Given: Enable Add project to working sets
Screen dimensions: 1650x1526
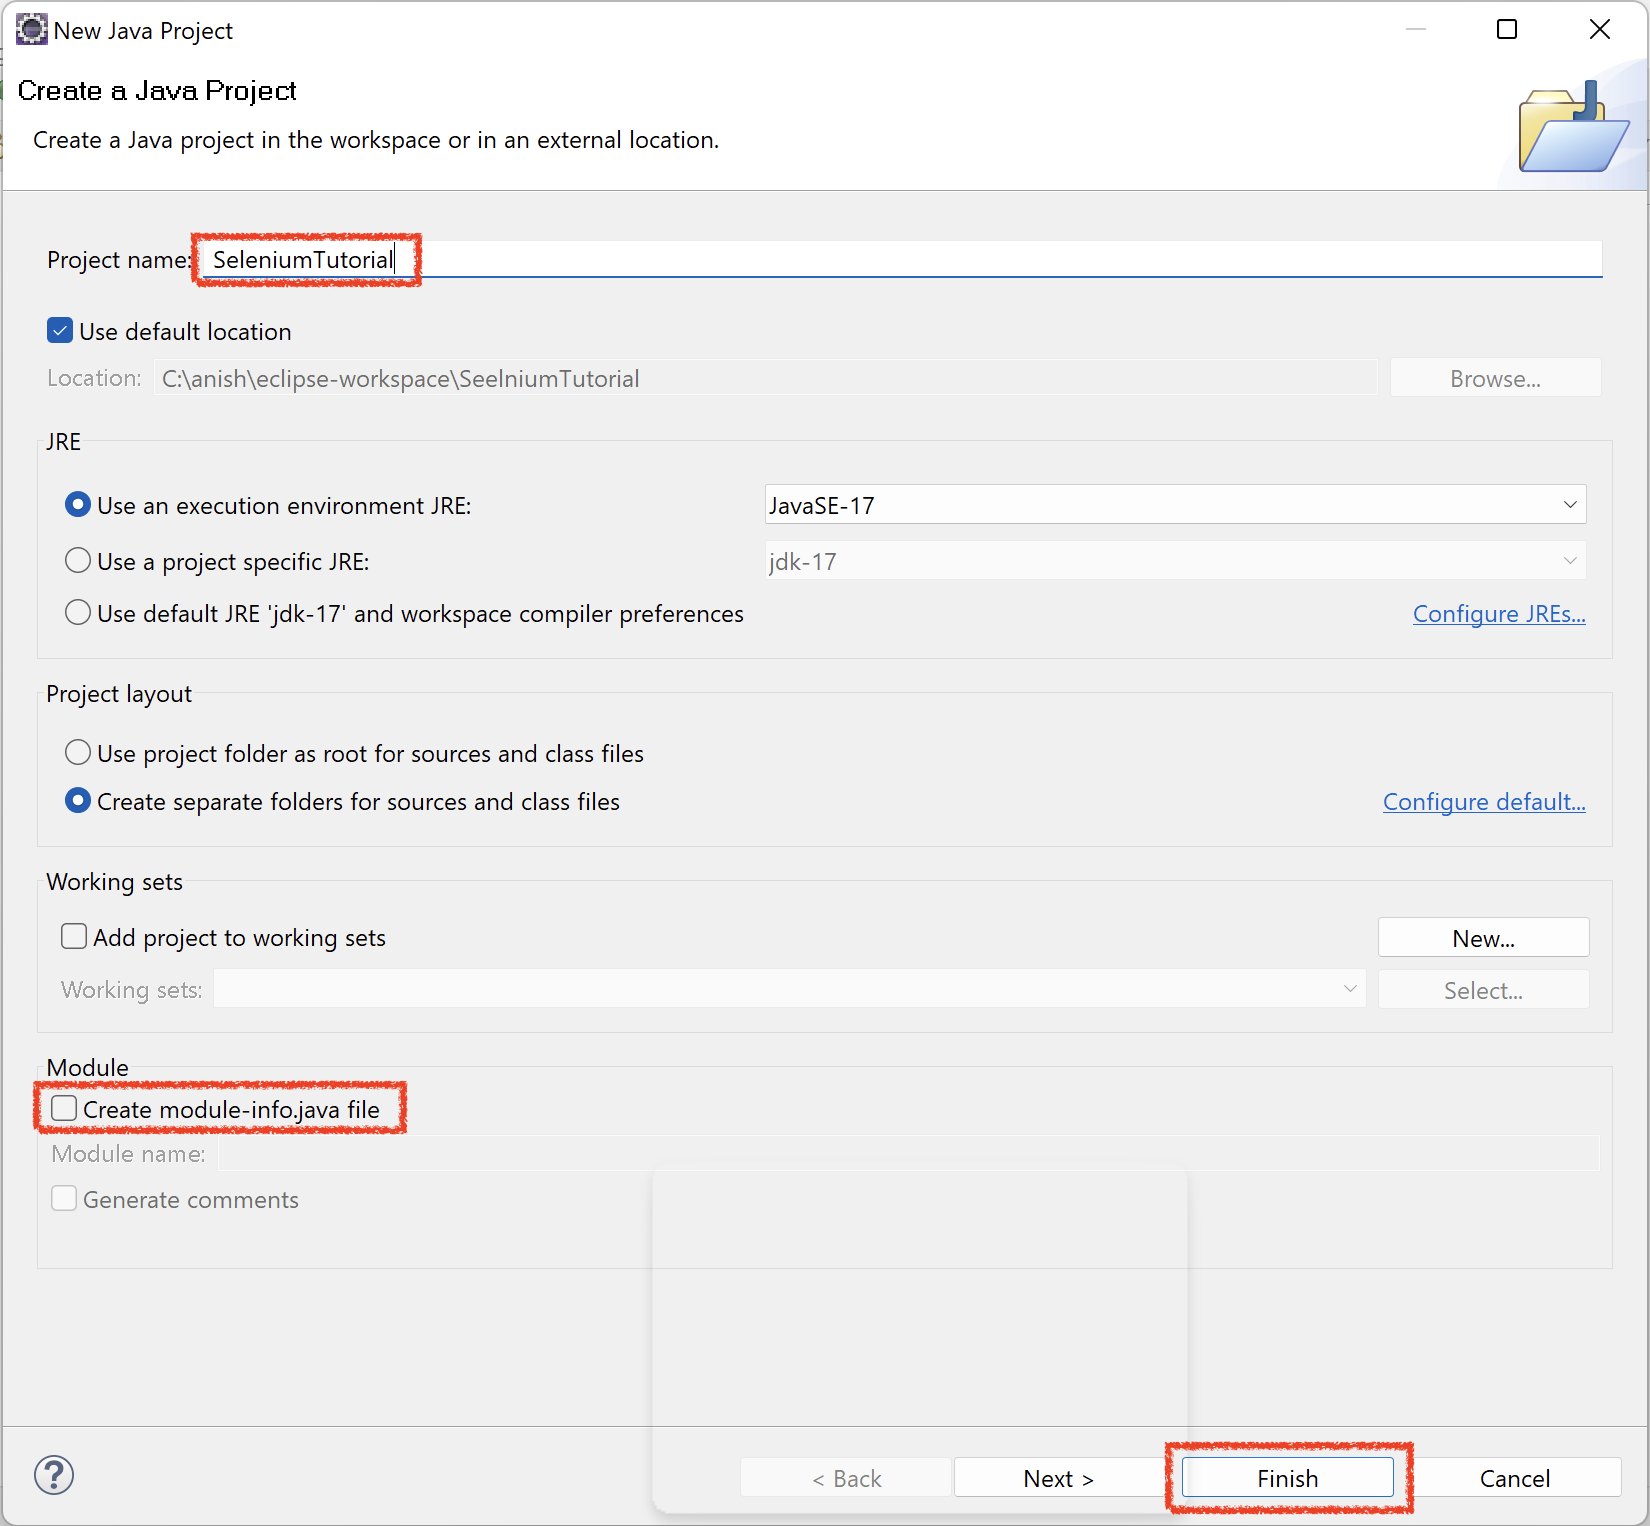Looking at the screenshot, I should 74,936.
